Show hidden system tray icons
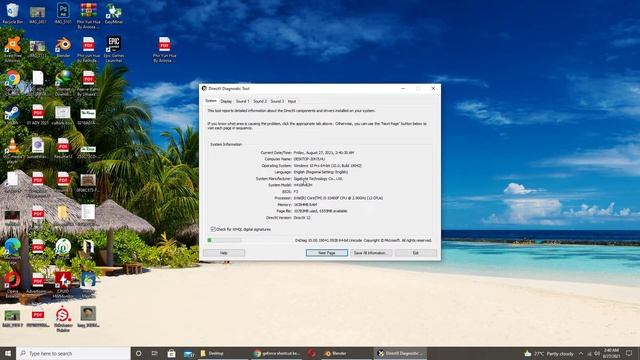Image resolution: width=640 pixels, height=360 pixels. pos(581,353)
